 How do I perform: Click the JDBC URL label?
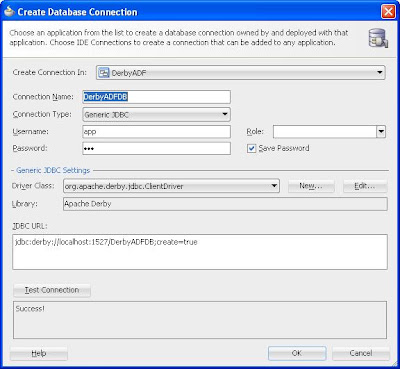[x=30, y=226]
